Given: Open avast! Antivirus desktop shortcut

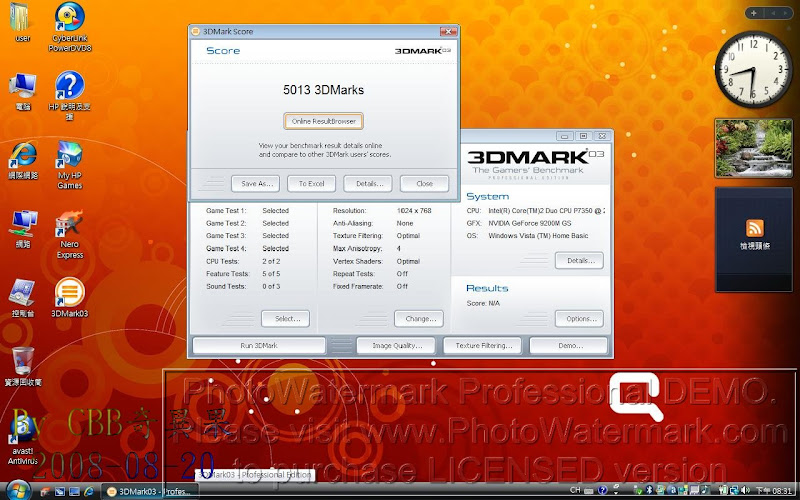Looking at the screenshot, I should pyautogui.click(x=23, y=440).
